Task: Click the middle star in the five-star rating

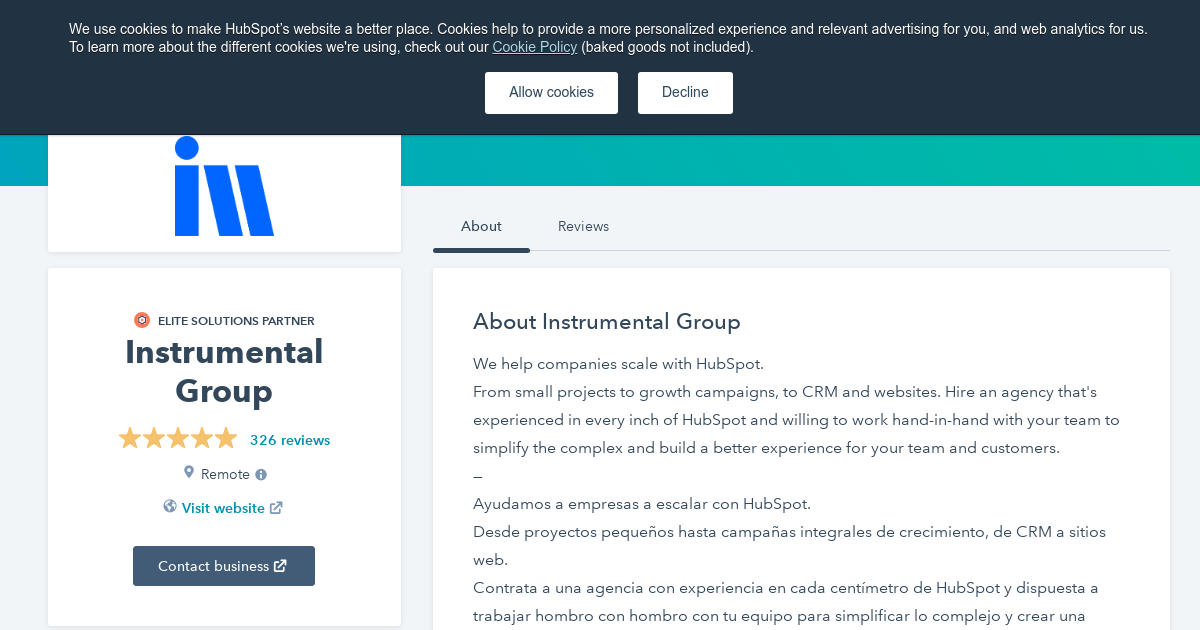Action: [178, 438]
